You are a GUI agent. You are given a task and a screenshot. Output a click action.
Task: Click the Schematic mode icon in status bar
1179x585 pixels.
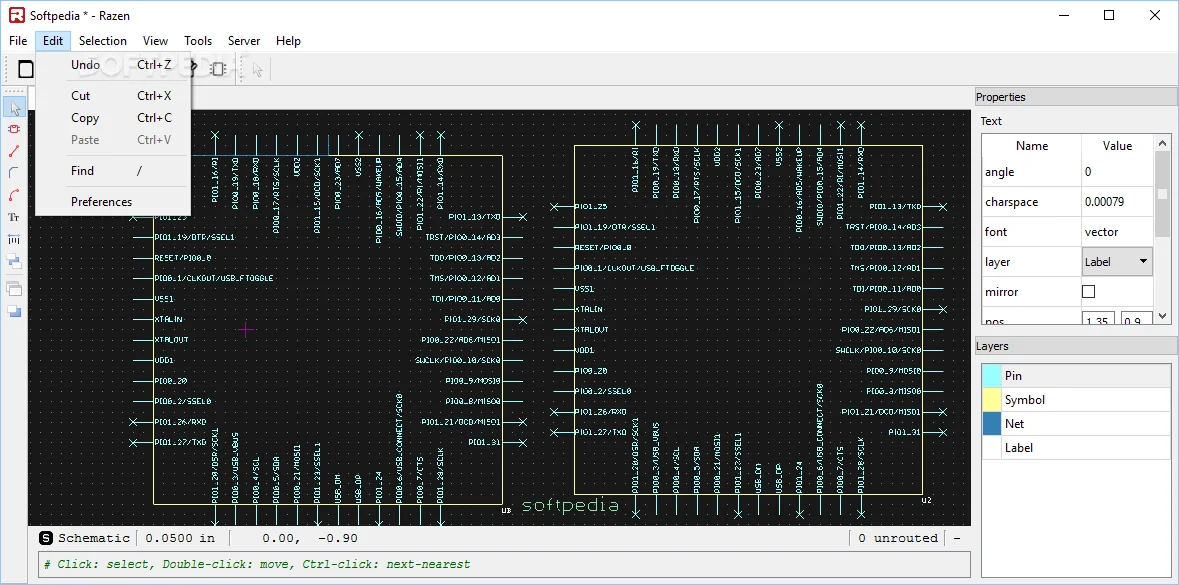(x=46, y=538)
